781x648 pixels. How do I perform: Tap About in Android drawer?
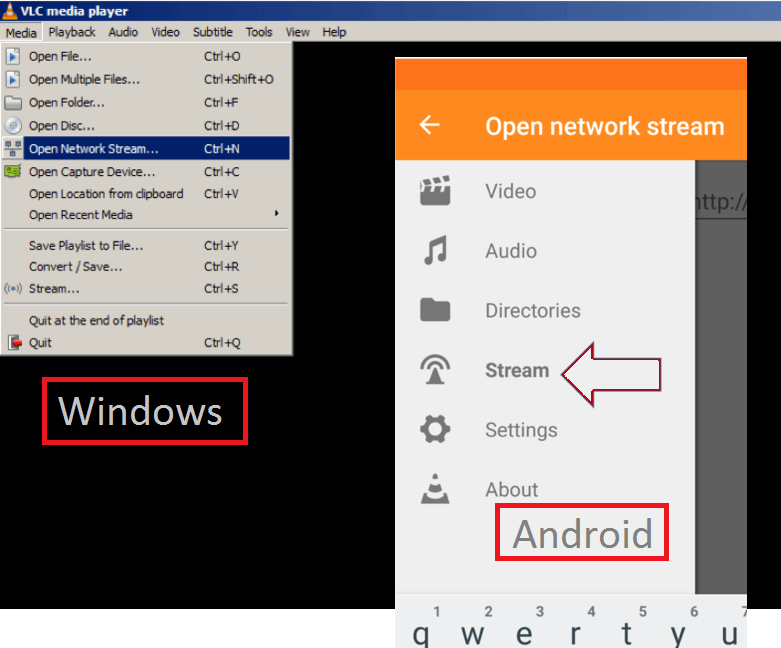pyautogui.click(x=512, y=489)
